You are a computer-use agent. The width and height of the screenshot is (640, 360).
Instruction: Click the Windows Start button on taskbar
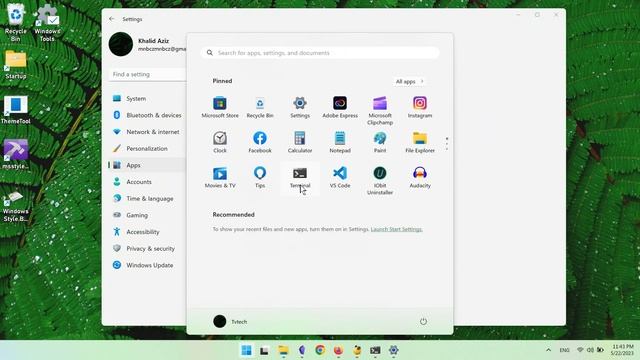pos(246,350)
